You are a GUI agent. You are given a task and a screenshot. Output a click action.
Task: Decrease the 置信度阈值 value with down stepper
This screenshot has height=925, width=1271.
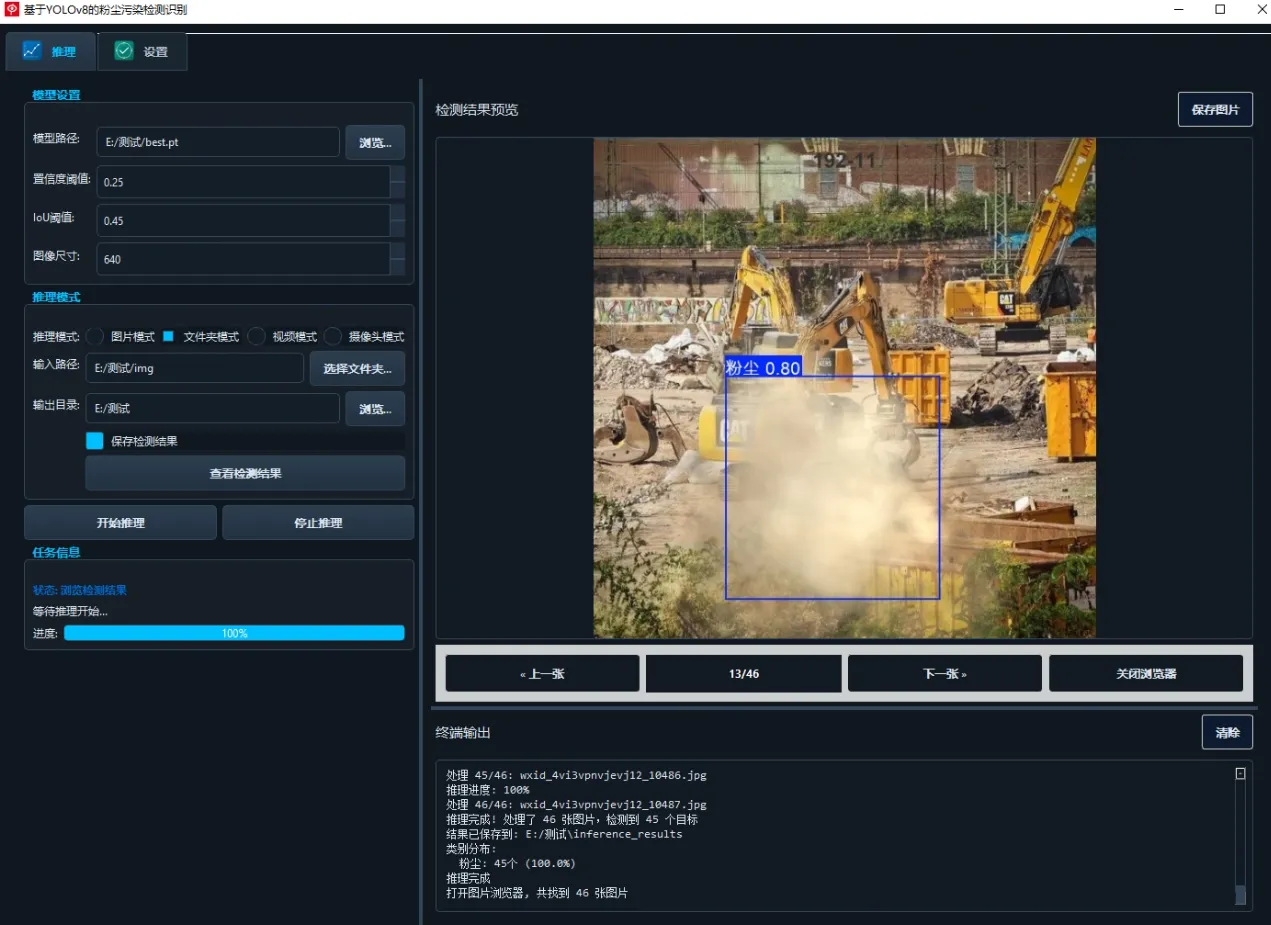(397, 190)
